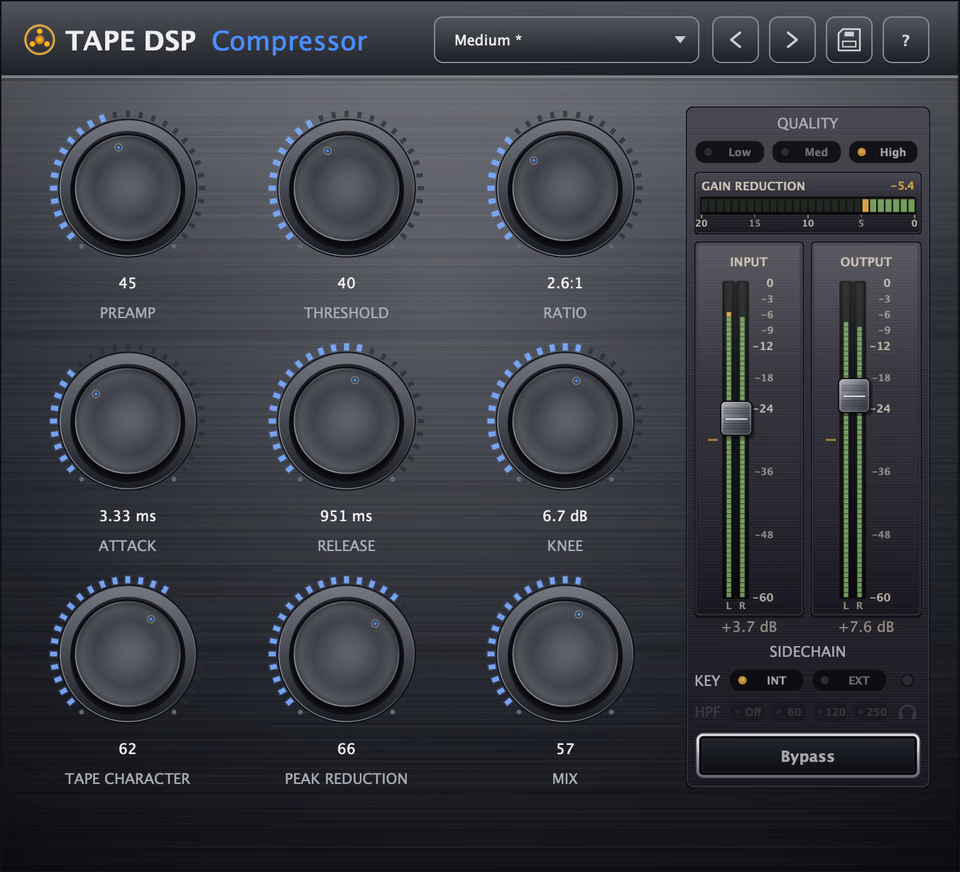Click the Tape DSP logo icon
The height and width of the screenshot is (872, 960).
(40, 40)
